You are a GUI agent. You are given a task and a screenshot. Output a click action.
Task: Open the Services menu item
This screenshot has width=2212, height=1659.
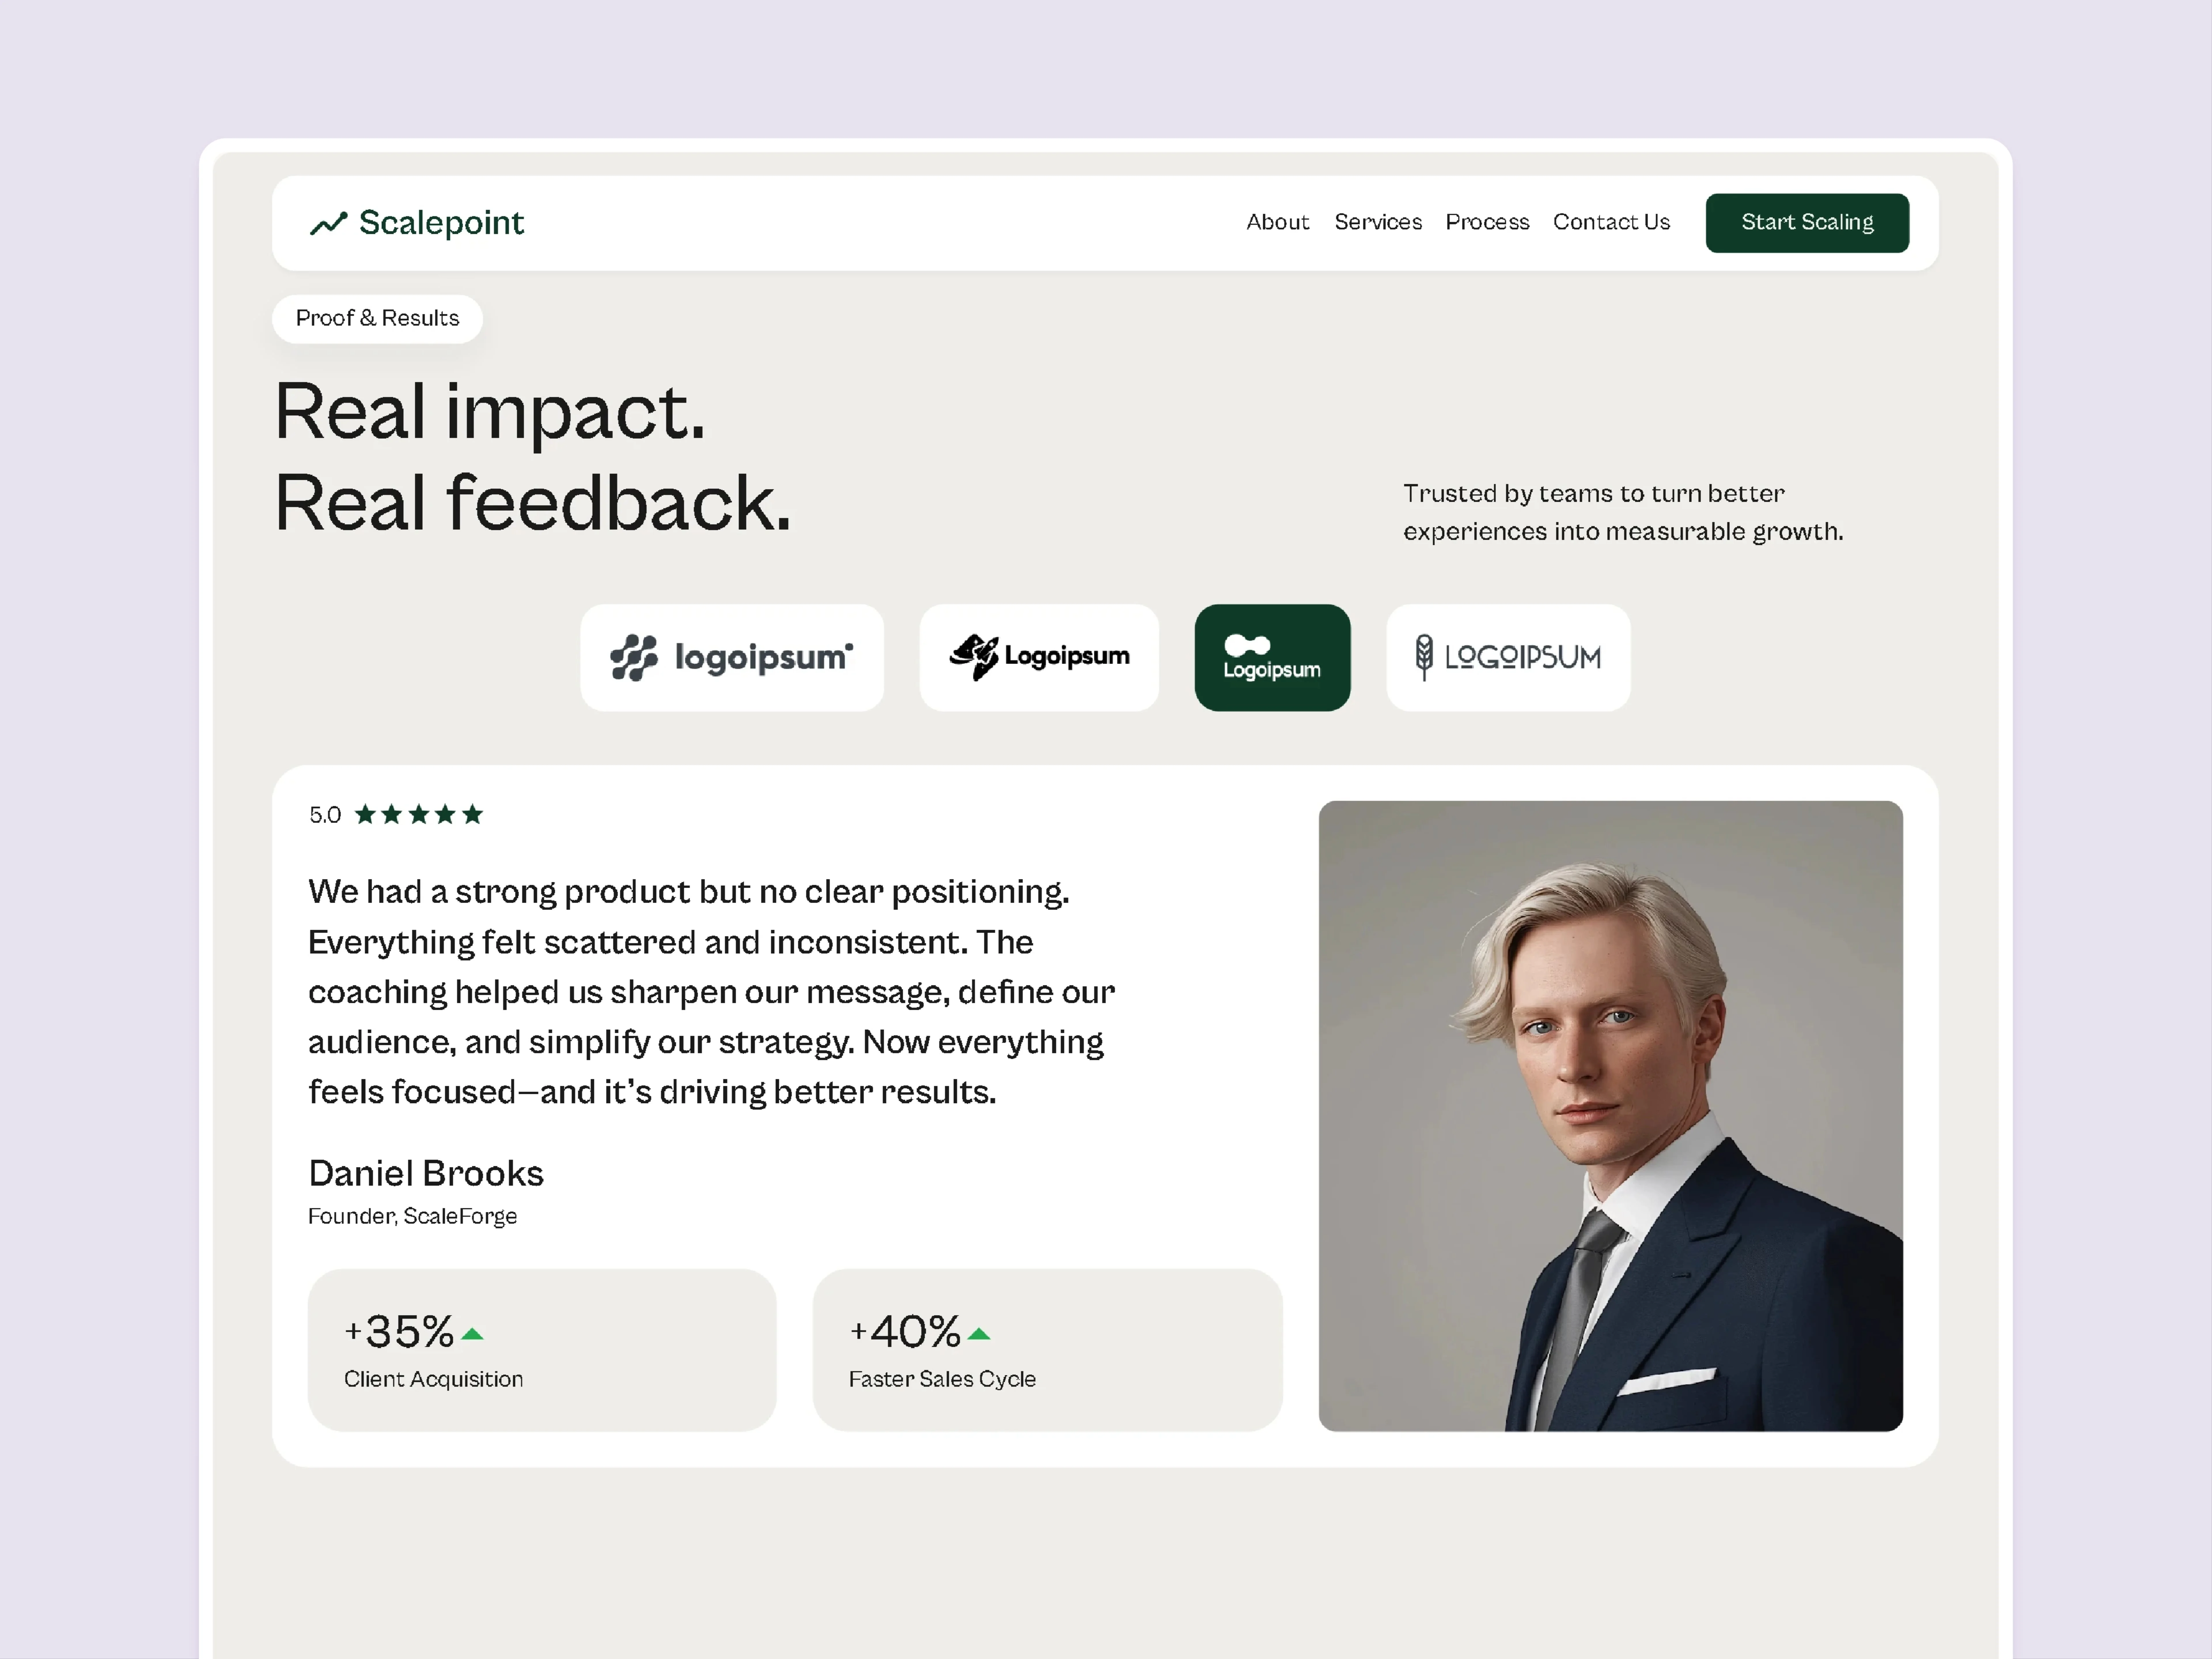[x=1378, y=222]
